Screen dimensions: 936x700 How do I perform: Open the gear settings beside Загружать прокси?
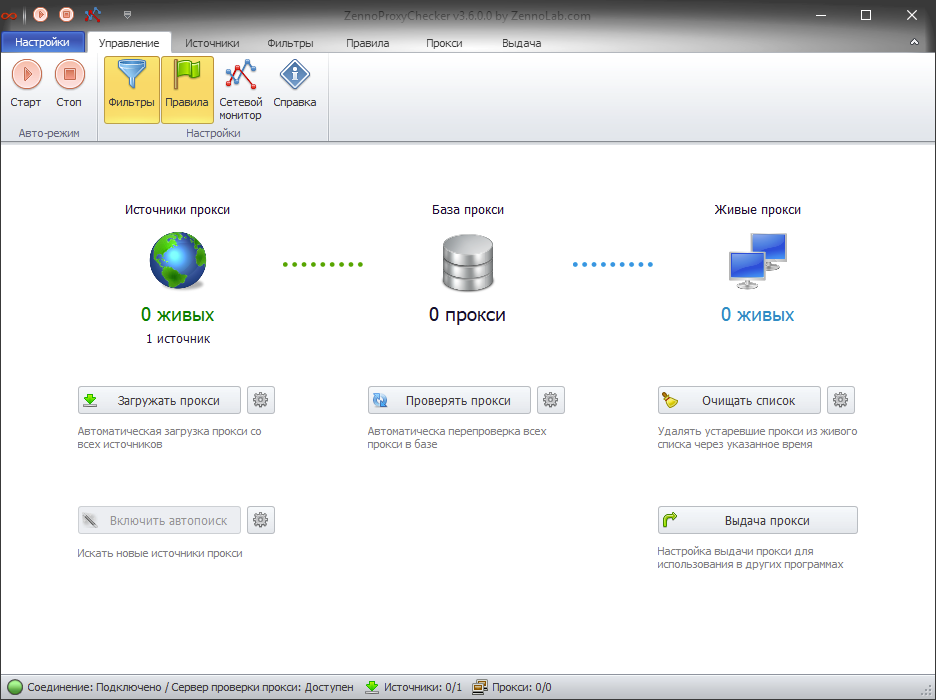pyautogui.click(x=261, y=400)
